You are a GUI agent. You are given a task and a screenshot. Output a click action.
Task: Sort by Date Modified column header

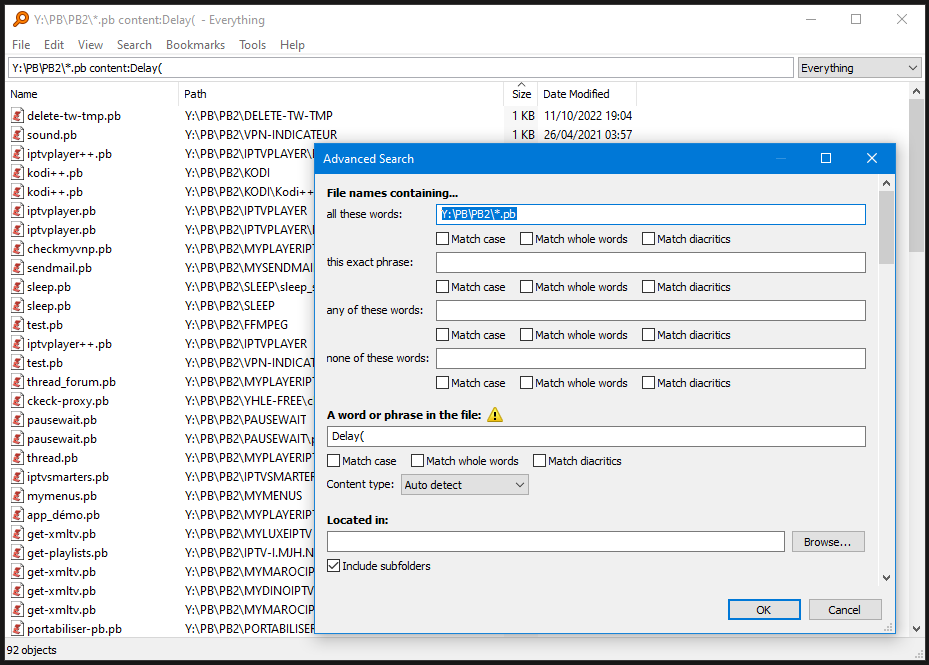[587, 94]
